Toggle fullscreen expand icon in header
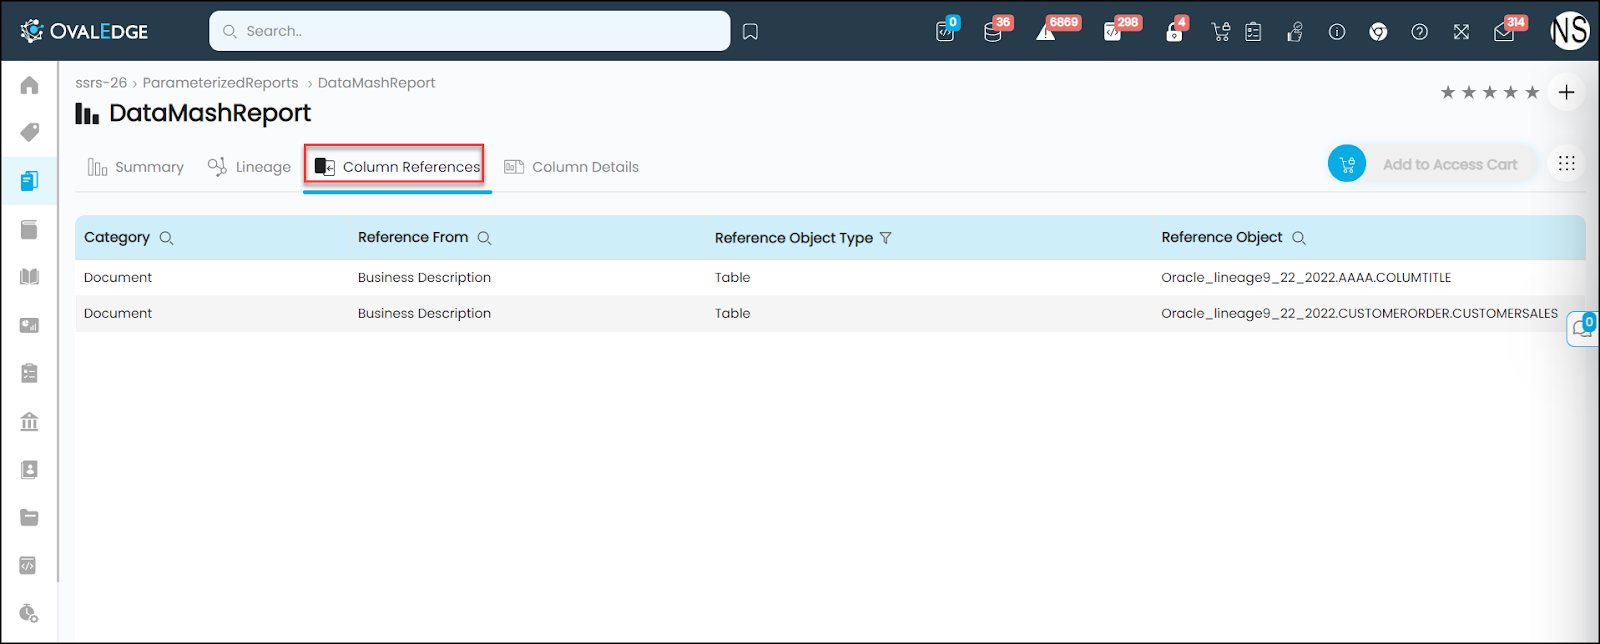1600x644 pixels. (1461, 32)
